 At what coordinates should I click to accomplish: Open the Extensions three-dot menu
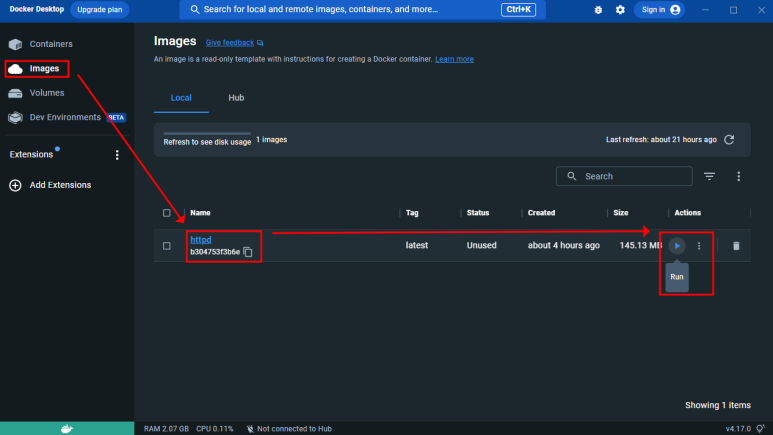click(117, 155)
